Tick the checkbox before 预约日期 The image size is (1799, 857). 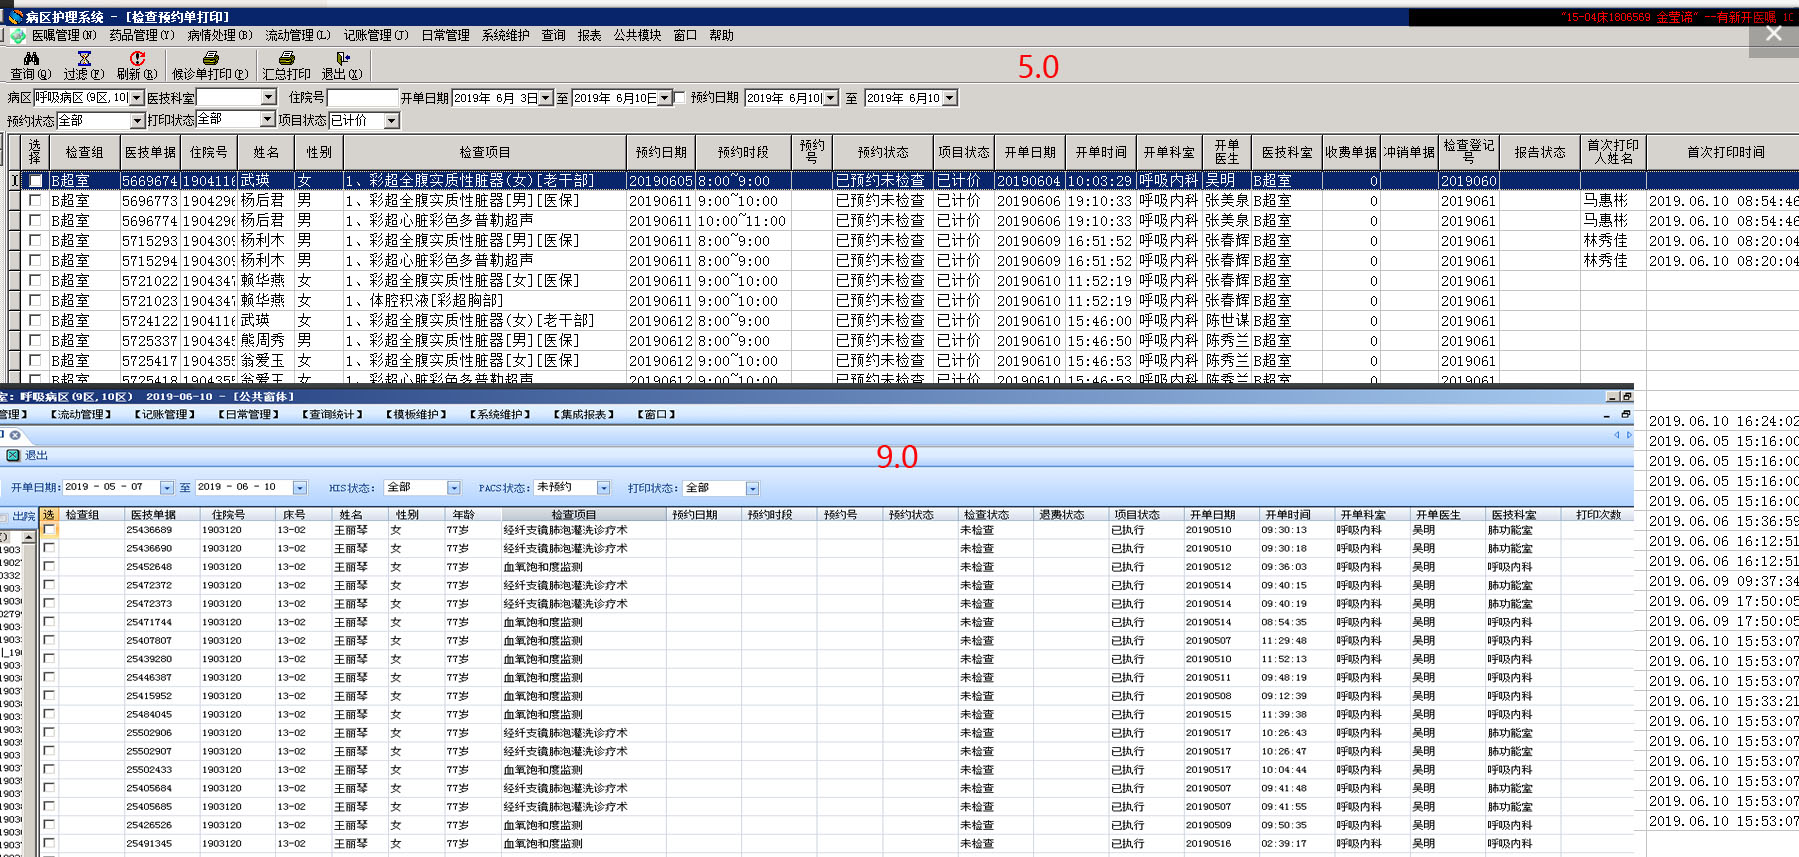[680, 98]
